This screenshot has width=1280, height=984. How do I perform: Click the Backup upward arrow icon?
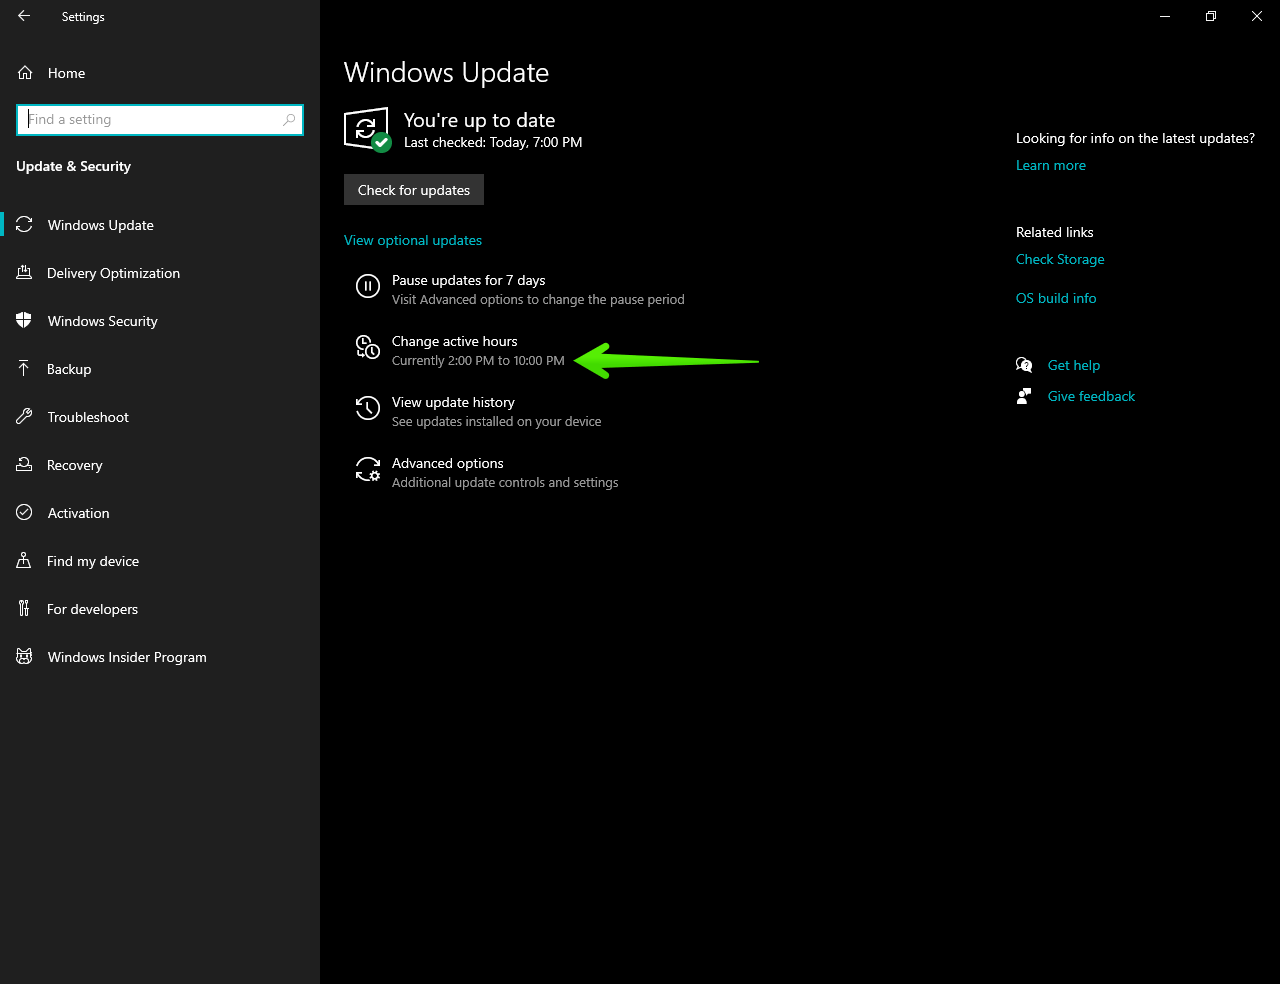tap(24, 369)
